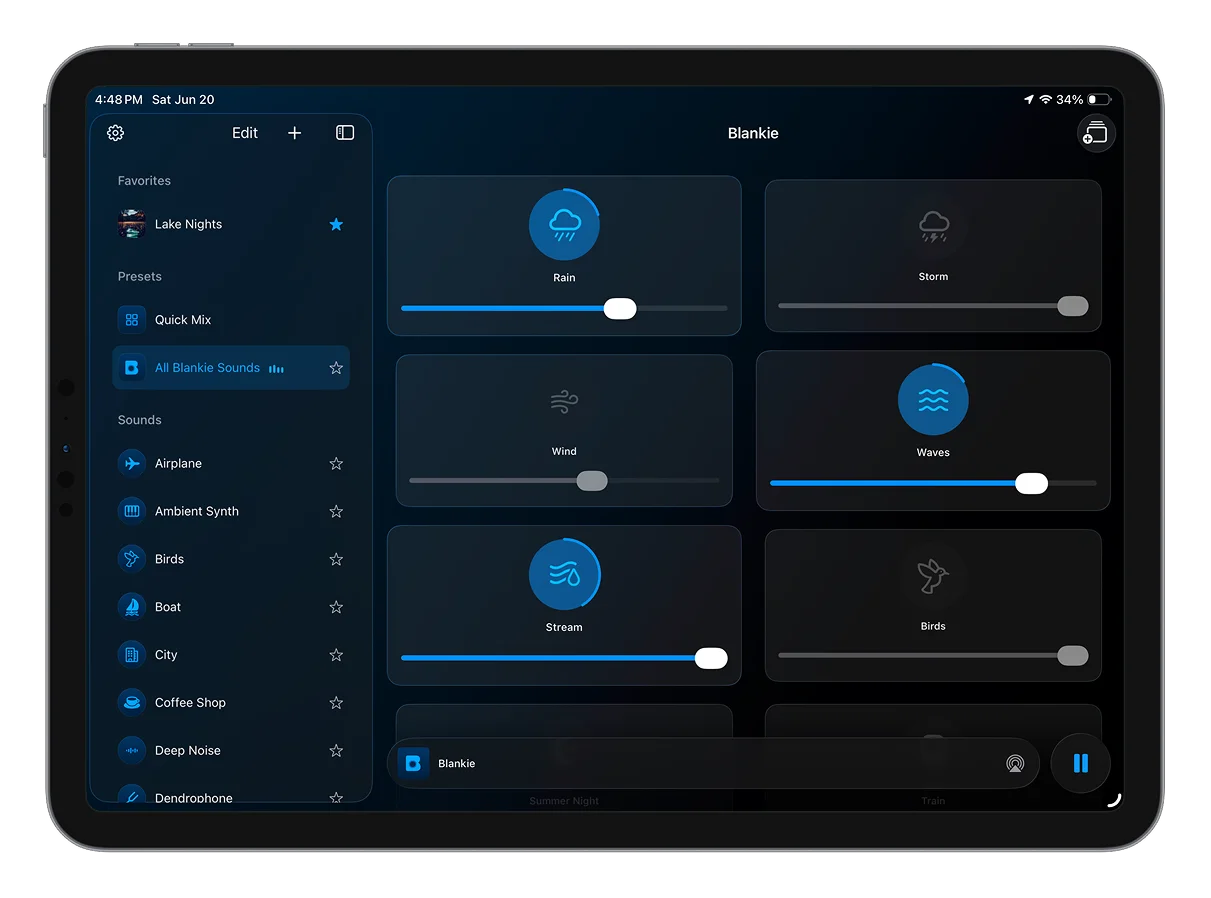
Task: Click the Quick Mix grid icon
Action: tap(131, 320)
